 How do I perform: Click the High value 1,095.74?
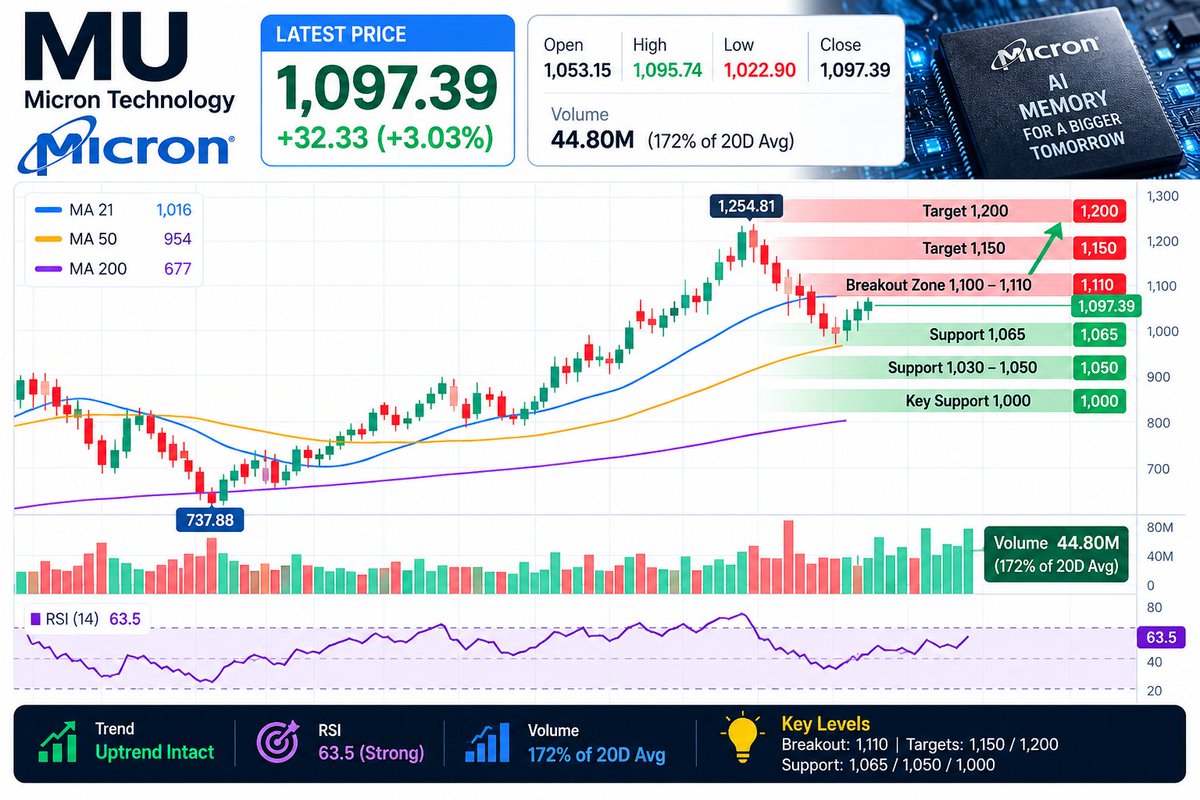tap(667, 71)
